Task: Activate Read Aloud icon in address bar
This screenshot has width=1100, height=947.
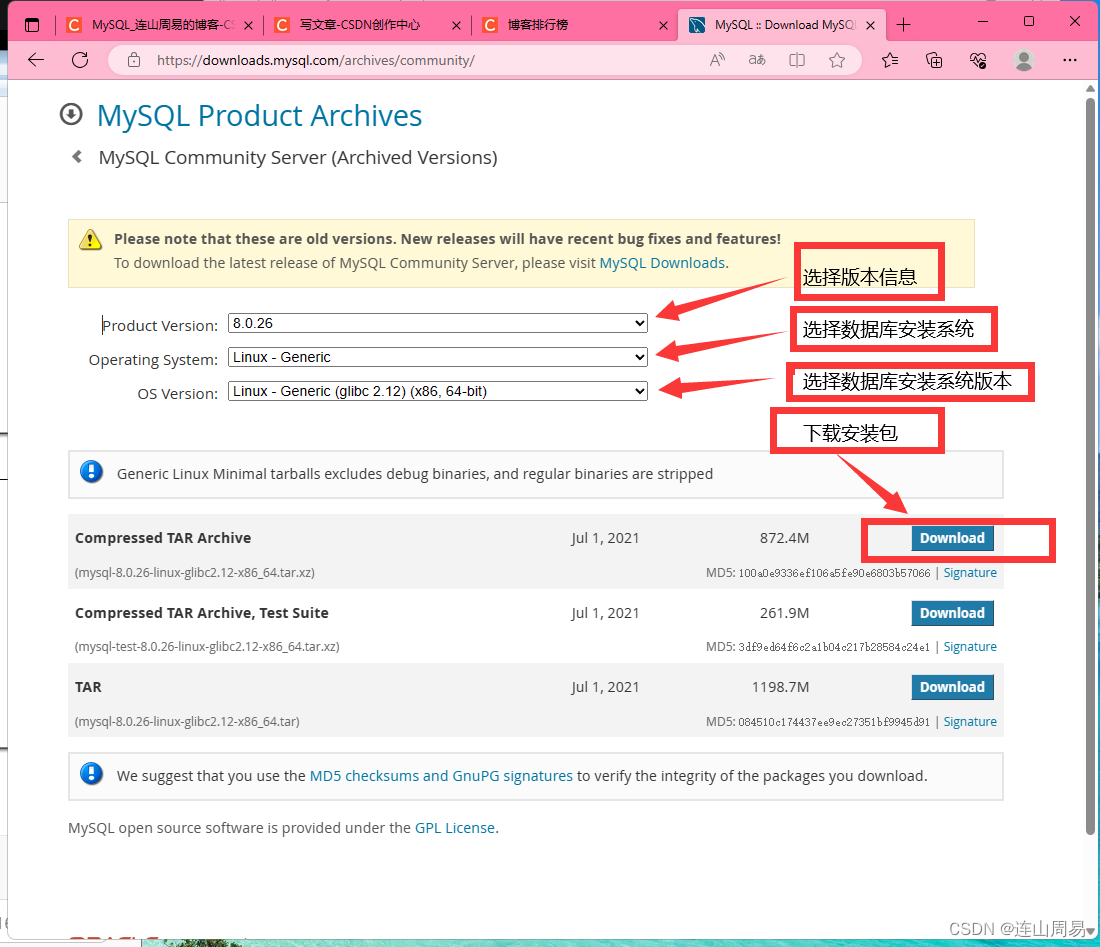Action: [717, 60]
